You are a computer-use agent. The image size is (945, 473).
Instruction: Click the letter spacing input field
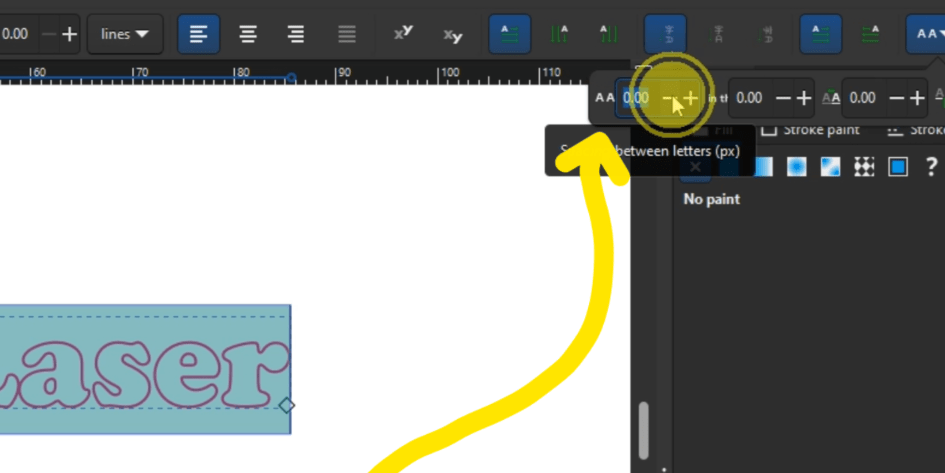[x=636, y=98]
